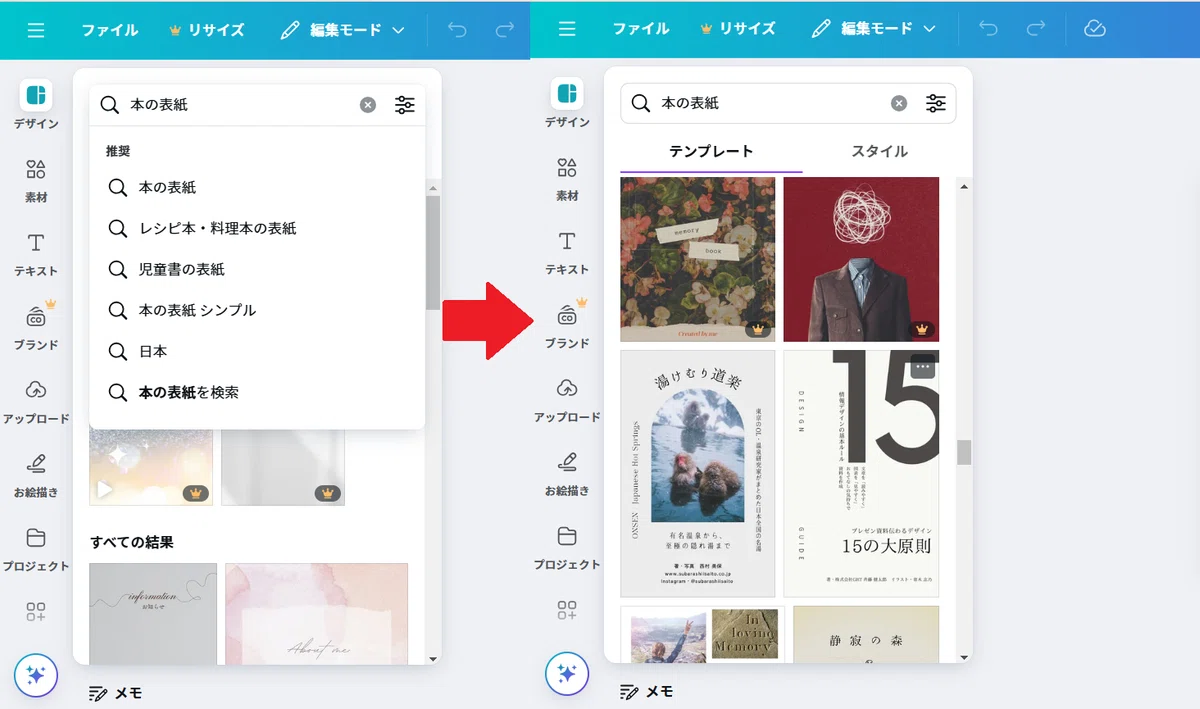Viewport: 1200px width, 709px height.
Task: Open 15の大原則 template
Action: click(x=861, y=473)
